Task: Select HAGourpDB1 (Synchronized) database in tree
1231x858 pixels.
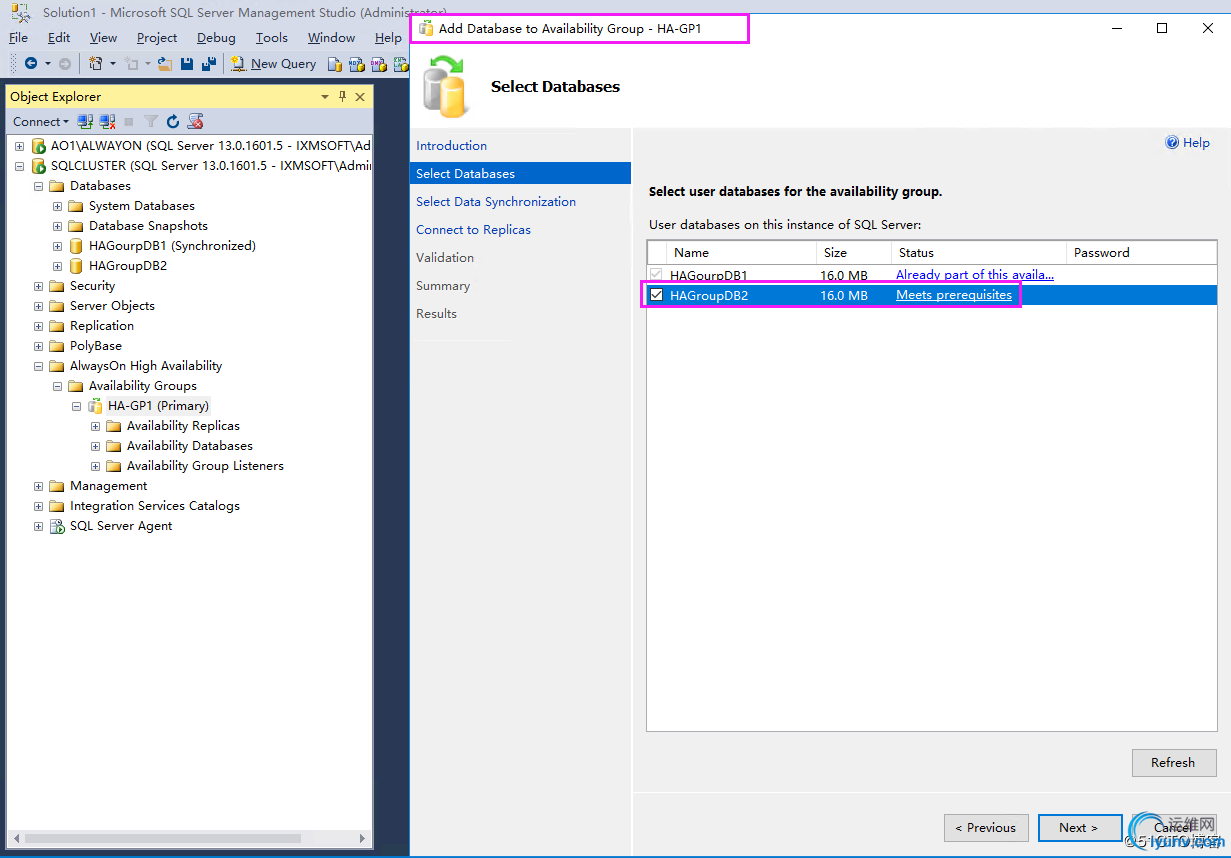Action: (x=172, y=245)
